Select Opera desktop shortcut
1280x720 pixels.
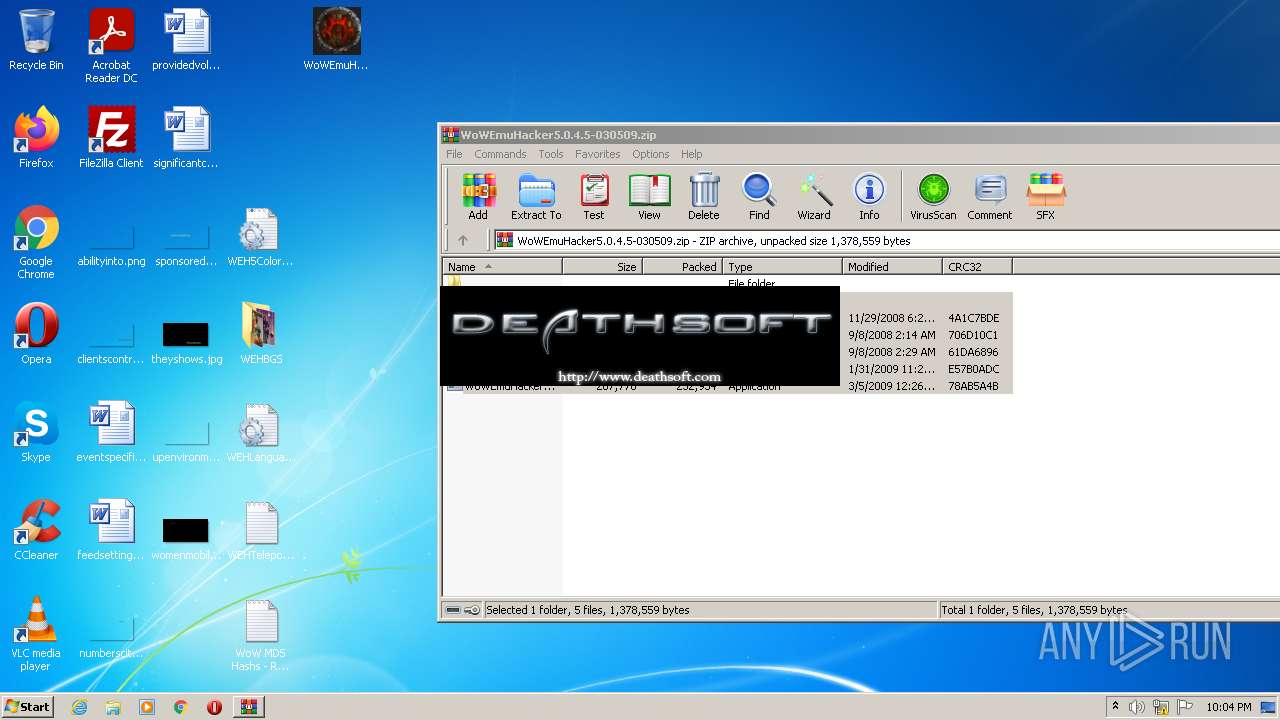pos(36,334)
